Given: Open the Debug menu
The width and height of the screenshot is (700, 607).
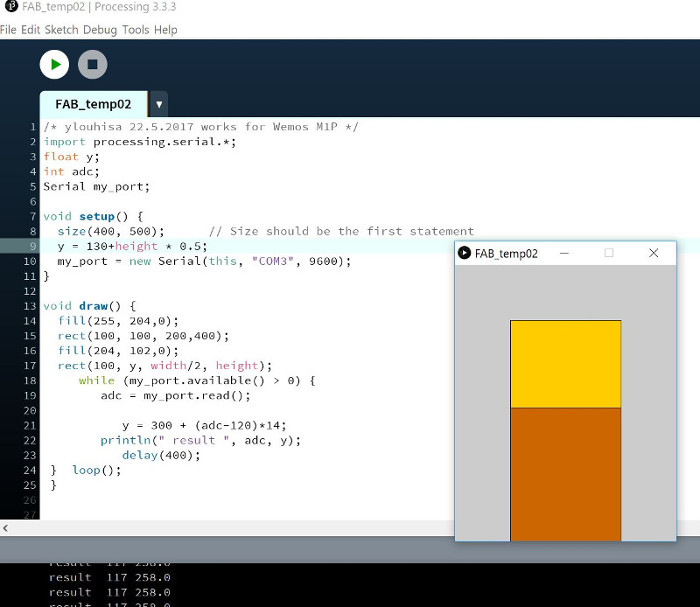Looking at the screenshot, I should tap(100, 30).
